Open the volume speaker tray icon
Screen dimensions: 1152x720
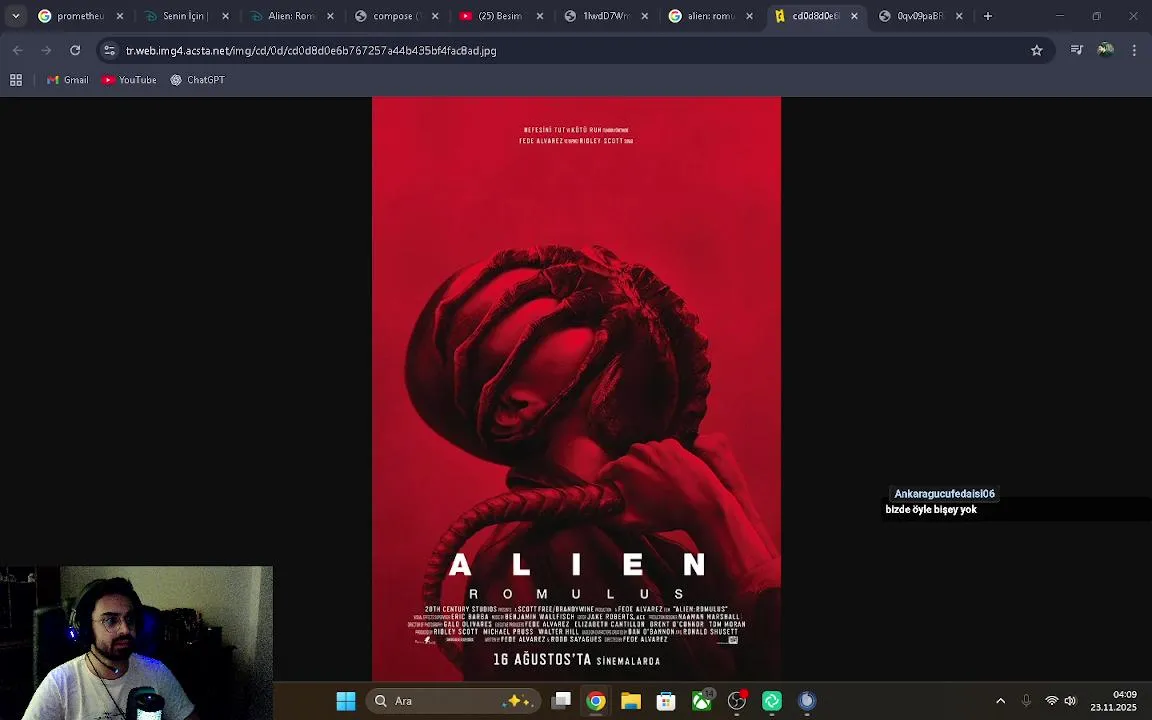pos(1070,701)
